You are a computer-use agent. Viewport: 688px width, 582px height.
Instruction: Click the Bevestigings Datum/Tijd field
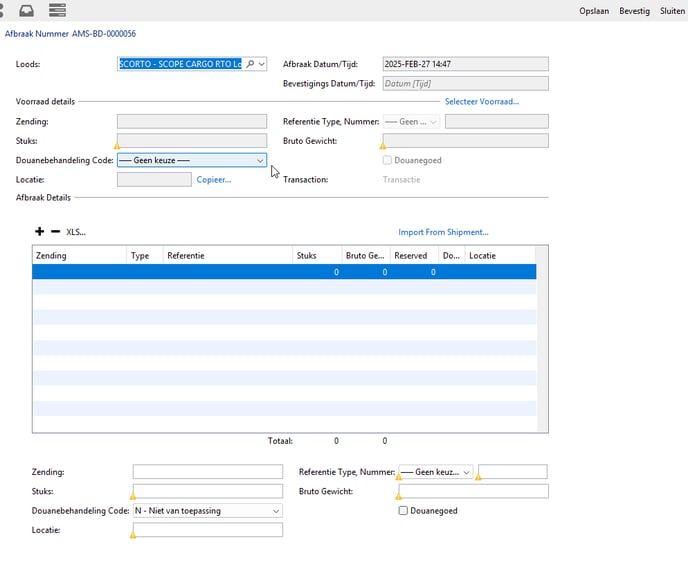pyautogui.click(x=466, y=83)
